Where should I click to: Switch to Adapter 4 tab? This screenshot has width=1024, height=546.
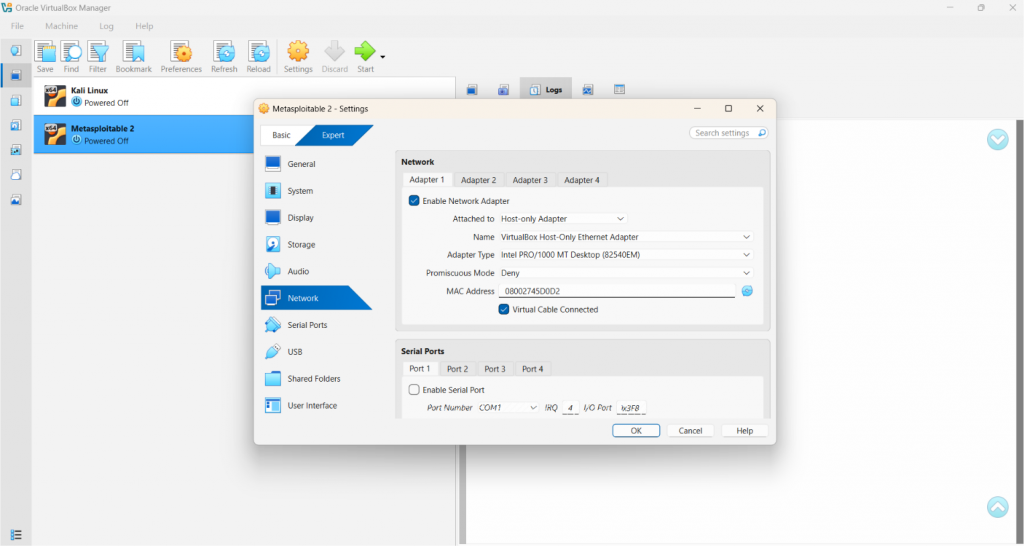(x=582, y=180)
